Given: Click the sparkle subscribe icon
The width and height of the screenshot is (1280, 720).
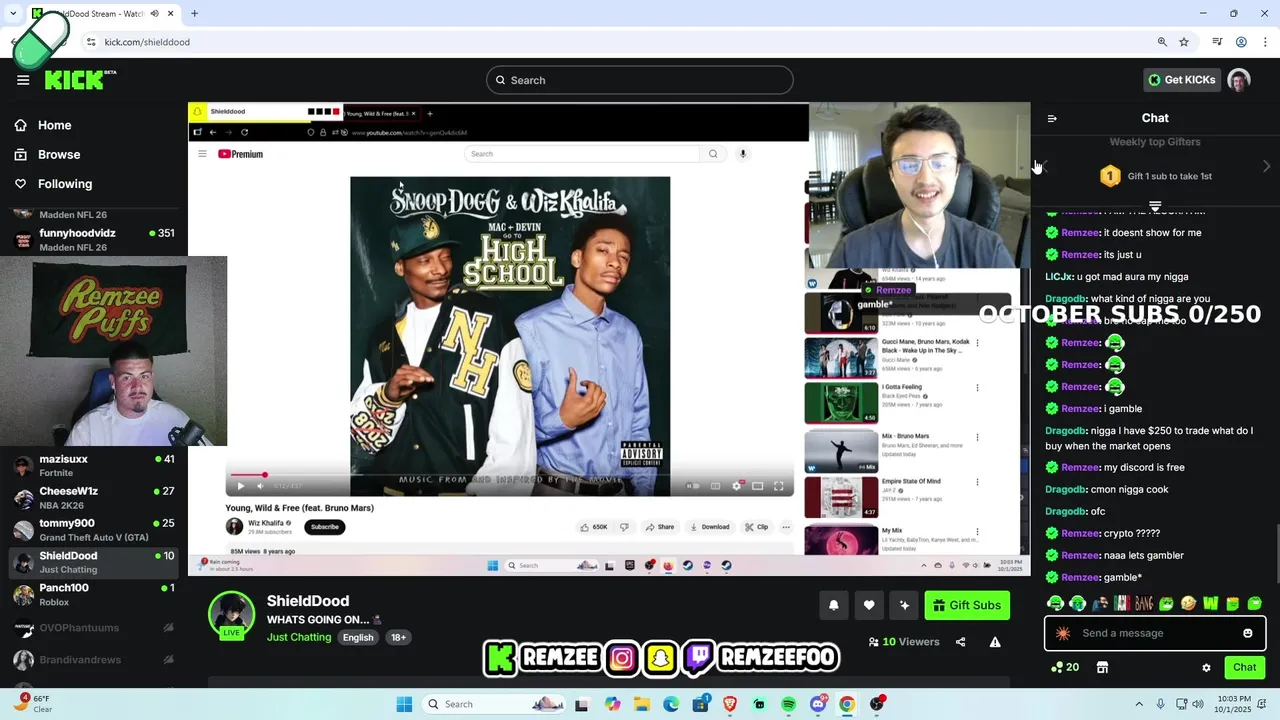Looking at the screenshot, I should point(904,605).
